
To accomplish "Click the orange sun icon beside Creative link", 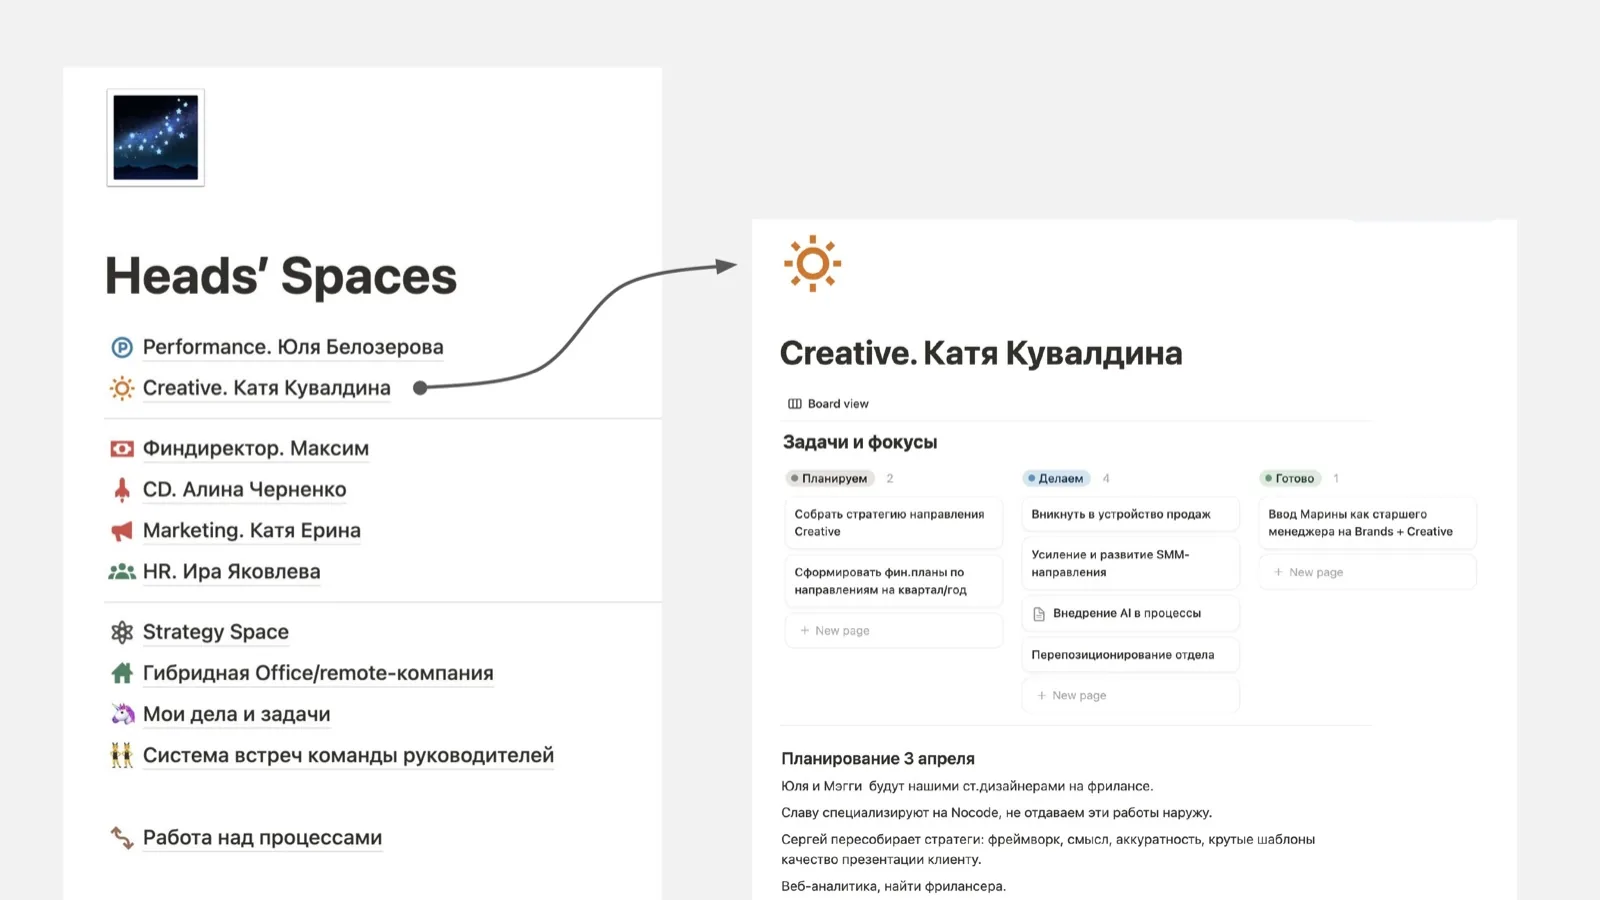I will point(122,388).
